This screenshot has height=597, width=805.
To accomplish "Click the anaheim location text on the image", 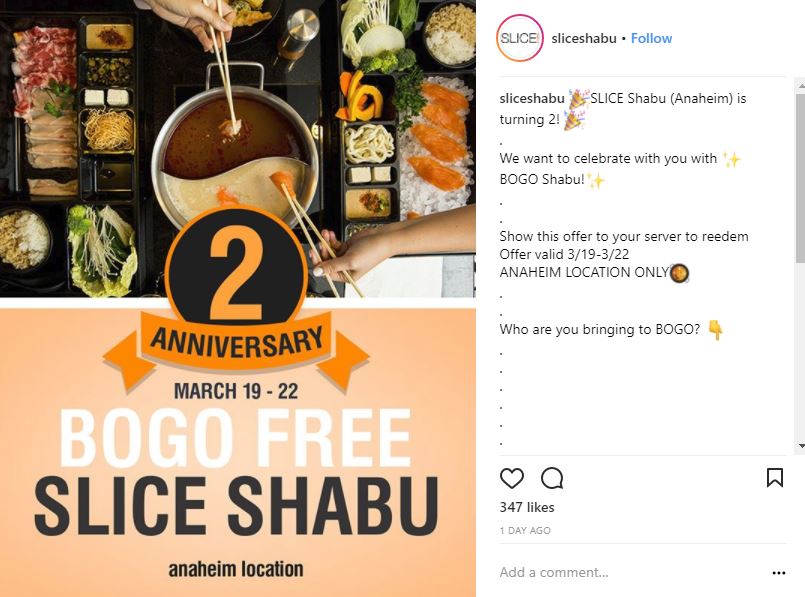I will (236, 569).
